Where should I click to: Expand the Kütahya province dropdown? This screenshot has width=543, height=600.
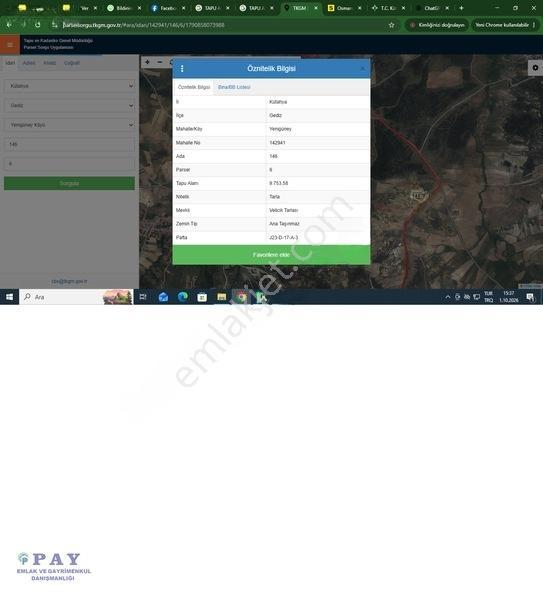[69, 86]
